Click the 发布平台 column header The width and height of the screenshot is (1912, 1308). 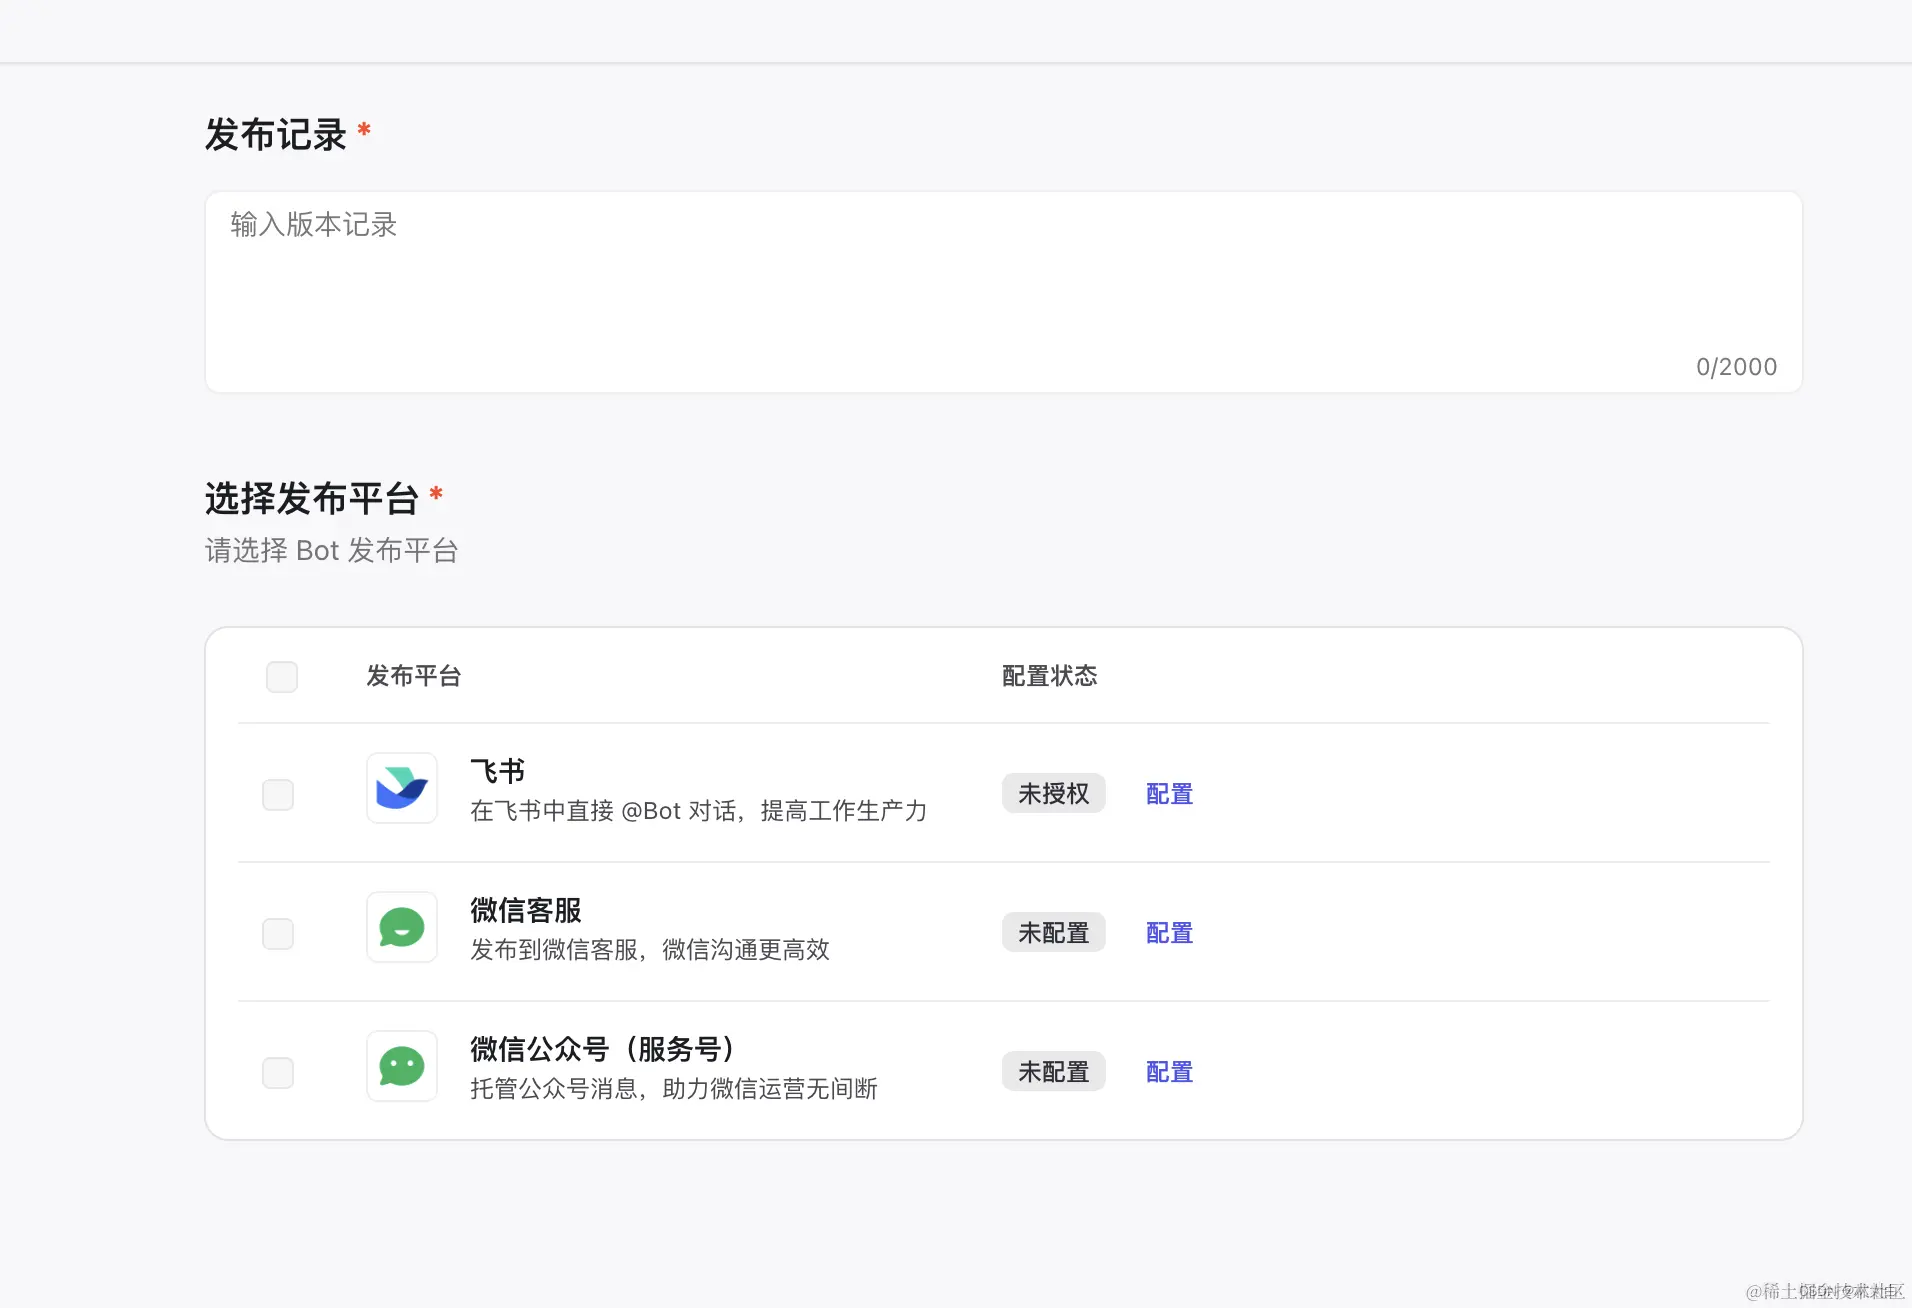coord(413,676)
